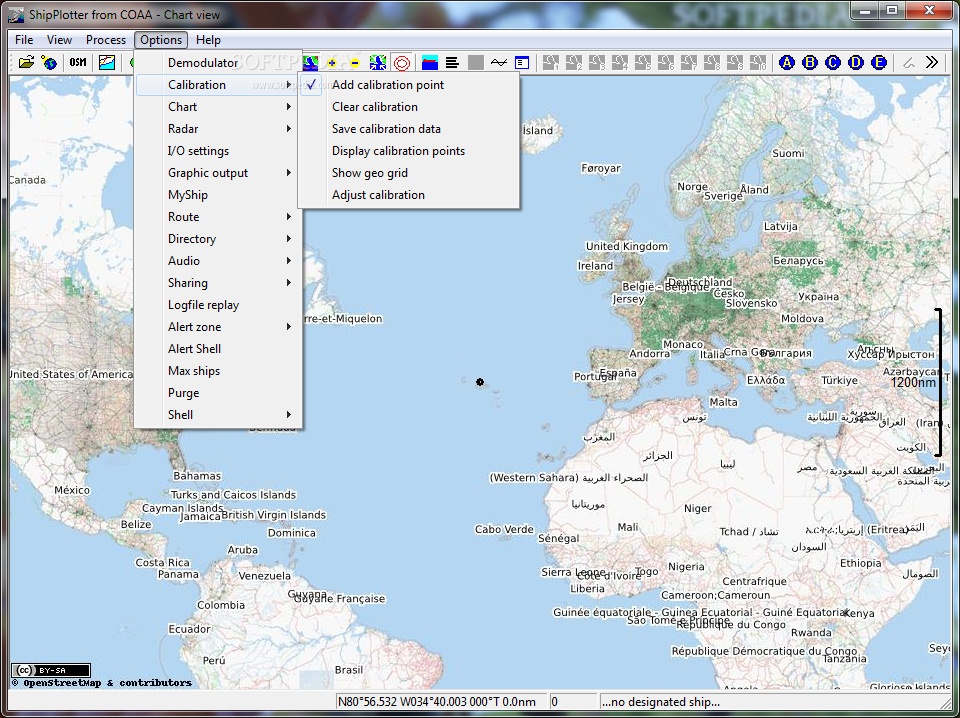
Task: Click the cc BY-SA license badge
Action: pyautogui.click(x=51, y=670)
